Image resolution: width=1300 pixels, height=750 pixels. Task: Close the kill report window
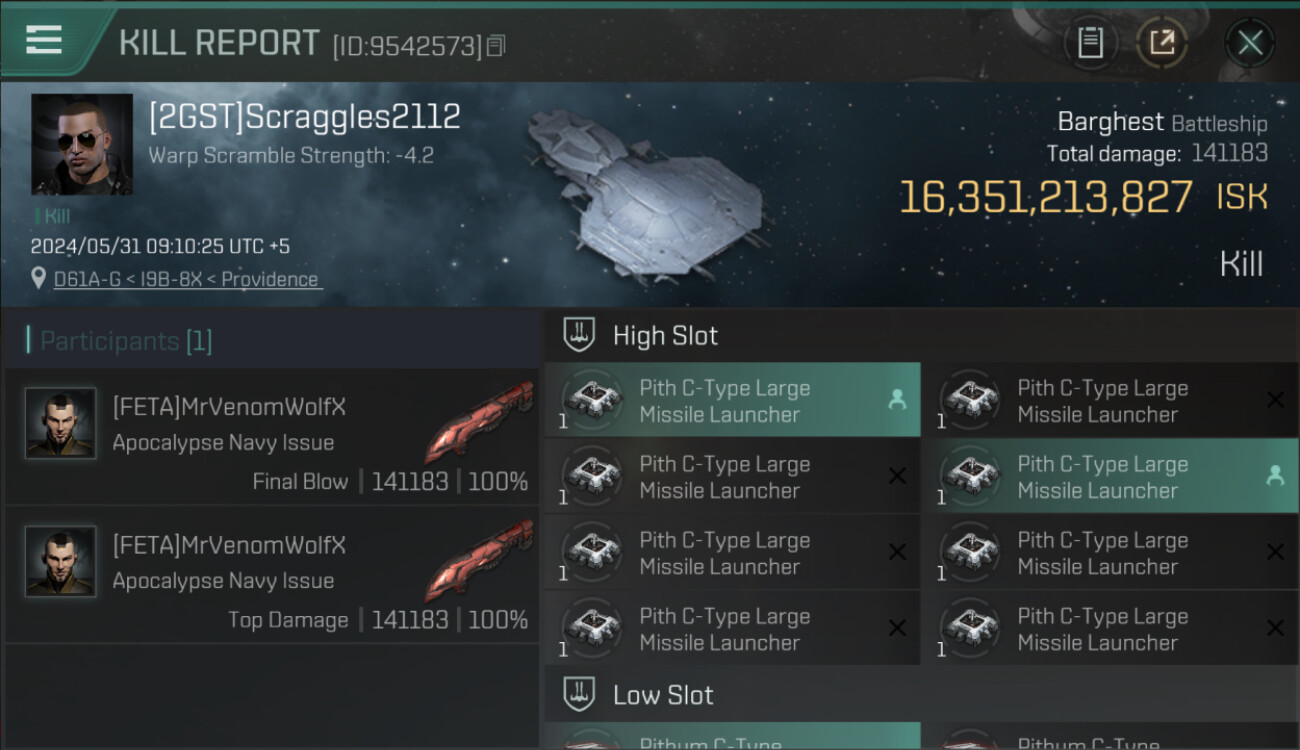[x=1249, y=42]
